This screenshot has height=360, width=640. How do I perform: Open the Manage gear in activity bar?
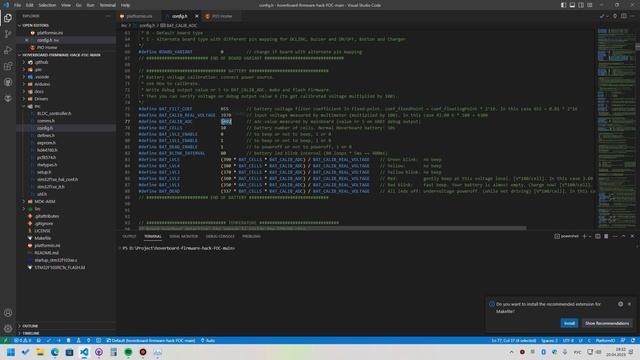(x=8, y=329)
